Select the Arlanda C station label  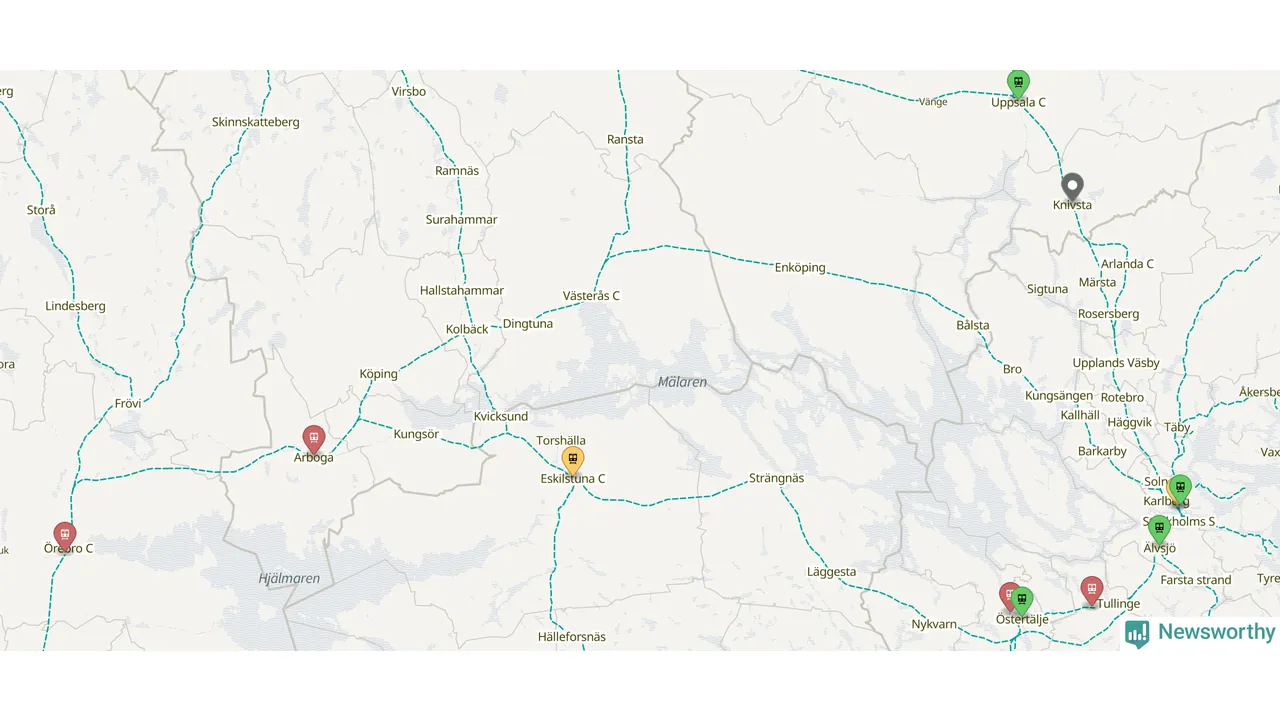pyautogui.click(x=1127, y=264)
